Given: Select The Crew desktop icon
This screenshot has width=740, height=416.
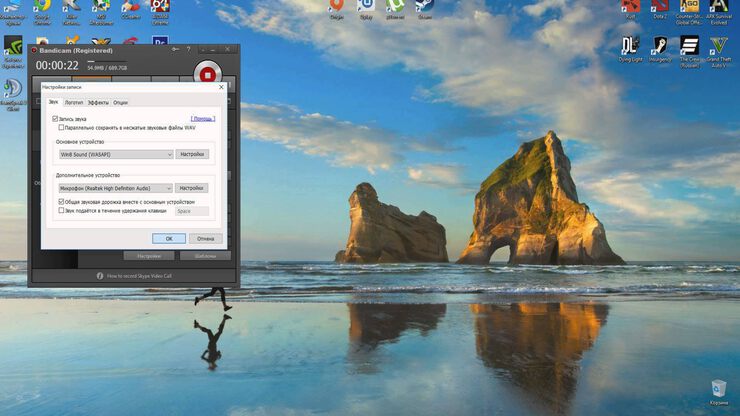Looking at the screenshot, I should (689, 51).
